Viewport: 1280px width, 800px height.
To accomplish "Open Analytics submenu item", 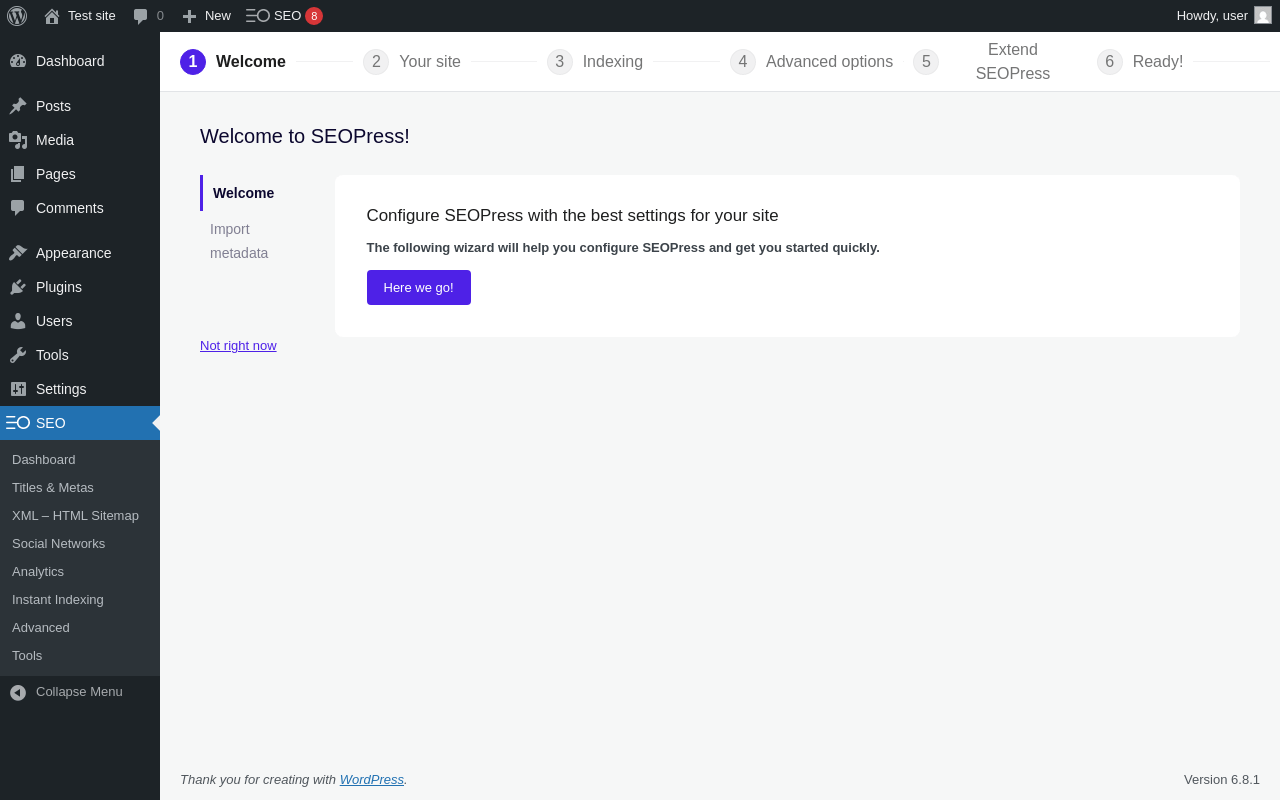I will [x=38, y=572].
